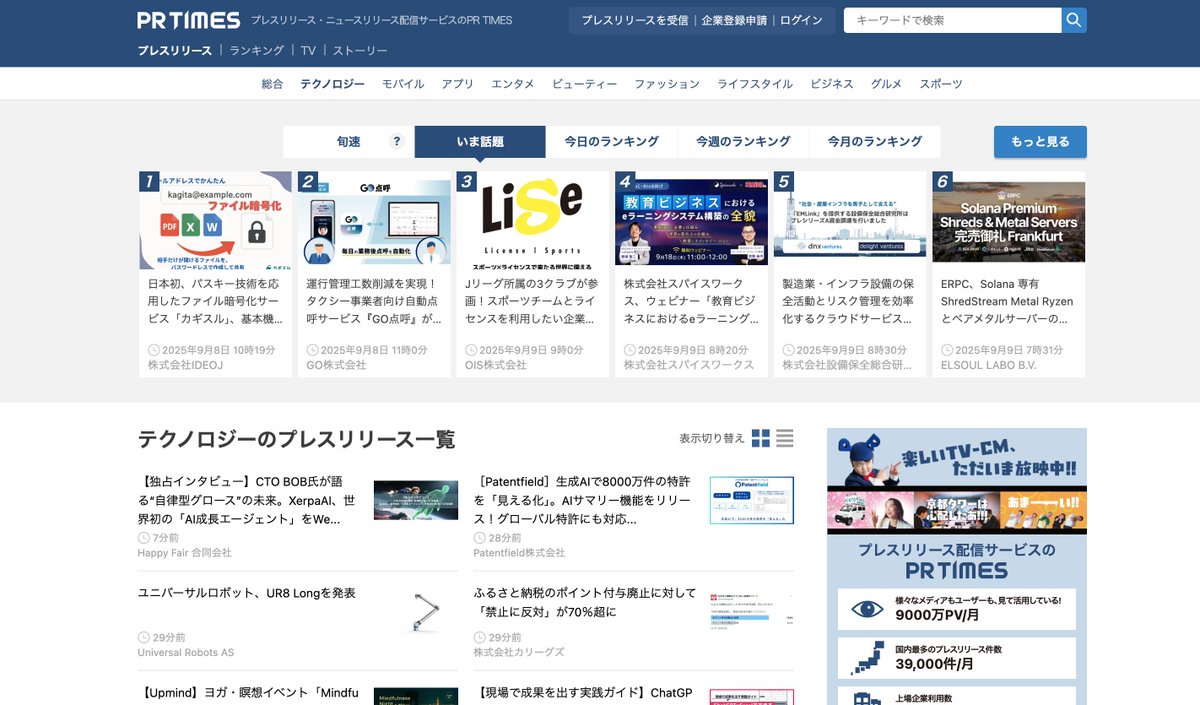
Task: Switch to the 旬速 tab
Action: coord(348,142)
